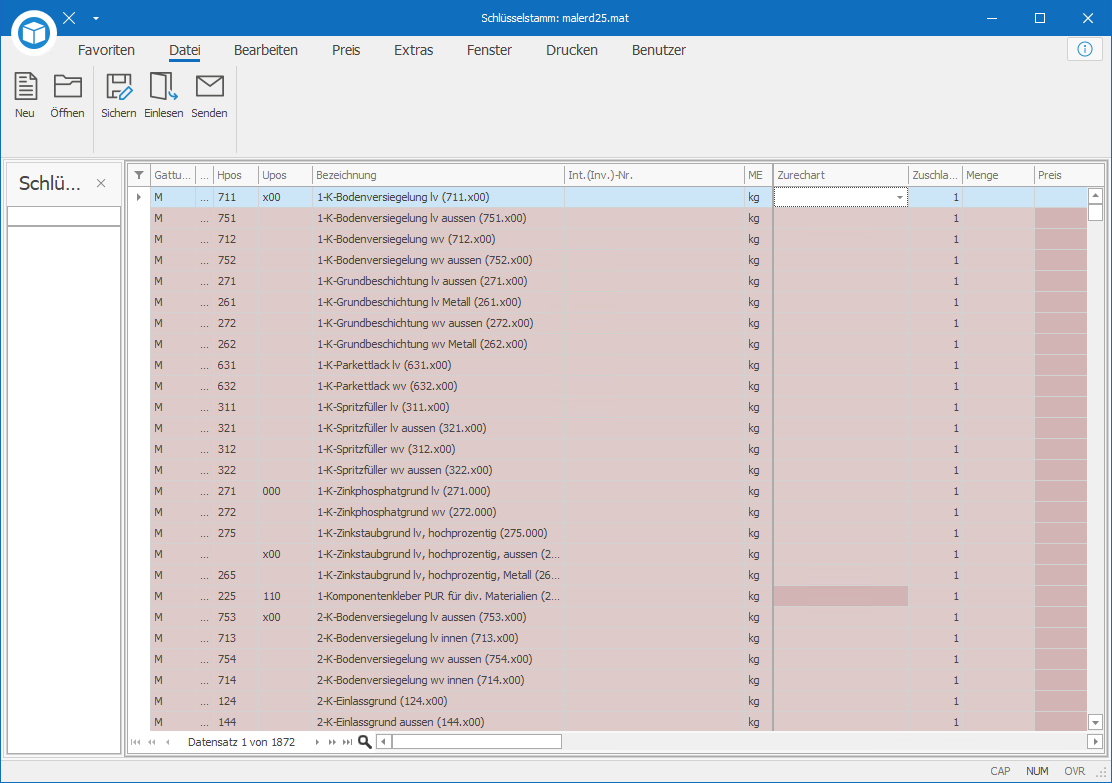This screenshot has height=783, width=1112.
Task: Open the Benutzer tab
Action: coord(659,50)
